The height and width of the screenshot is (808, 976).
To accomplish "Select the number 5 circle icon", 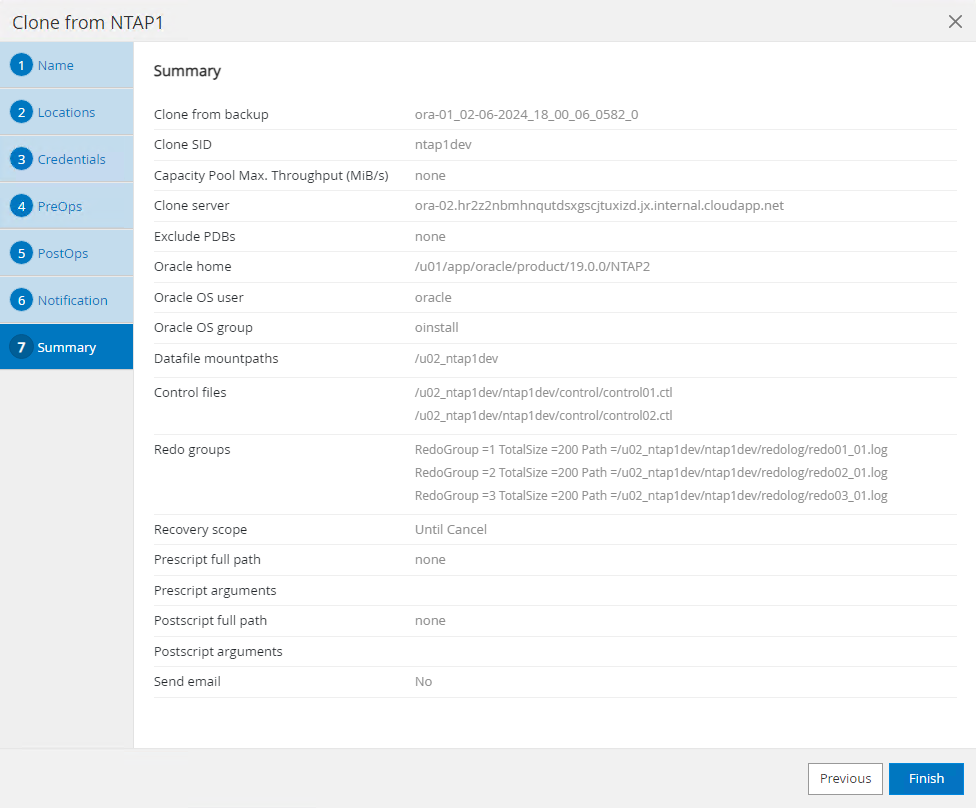I will pos(22,254).
